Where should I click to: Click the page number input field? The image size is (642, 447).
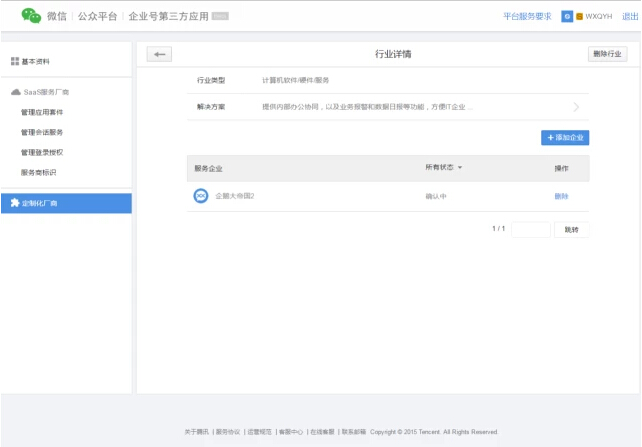click(531, 229)
